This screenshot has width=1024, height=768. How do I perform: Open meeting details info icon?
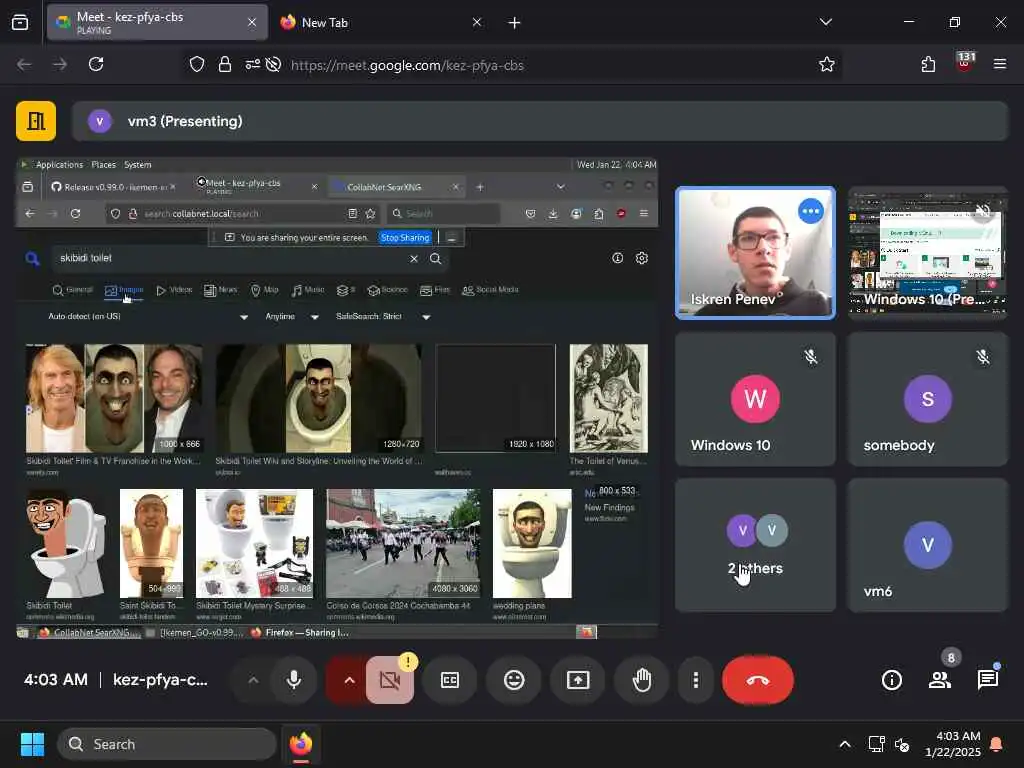pos(891,680)
